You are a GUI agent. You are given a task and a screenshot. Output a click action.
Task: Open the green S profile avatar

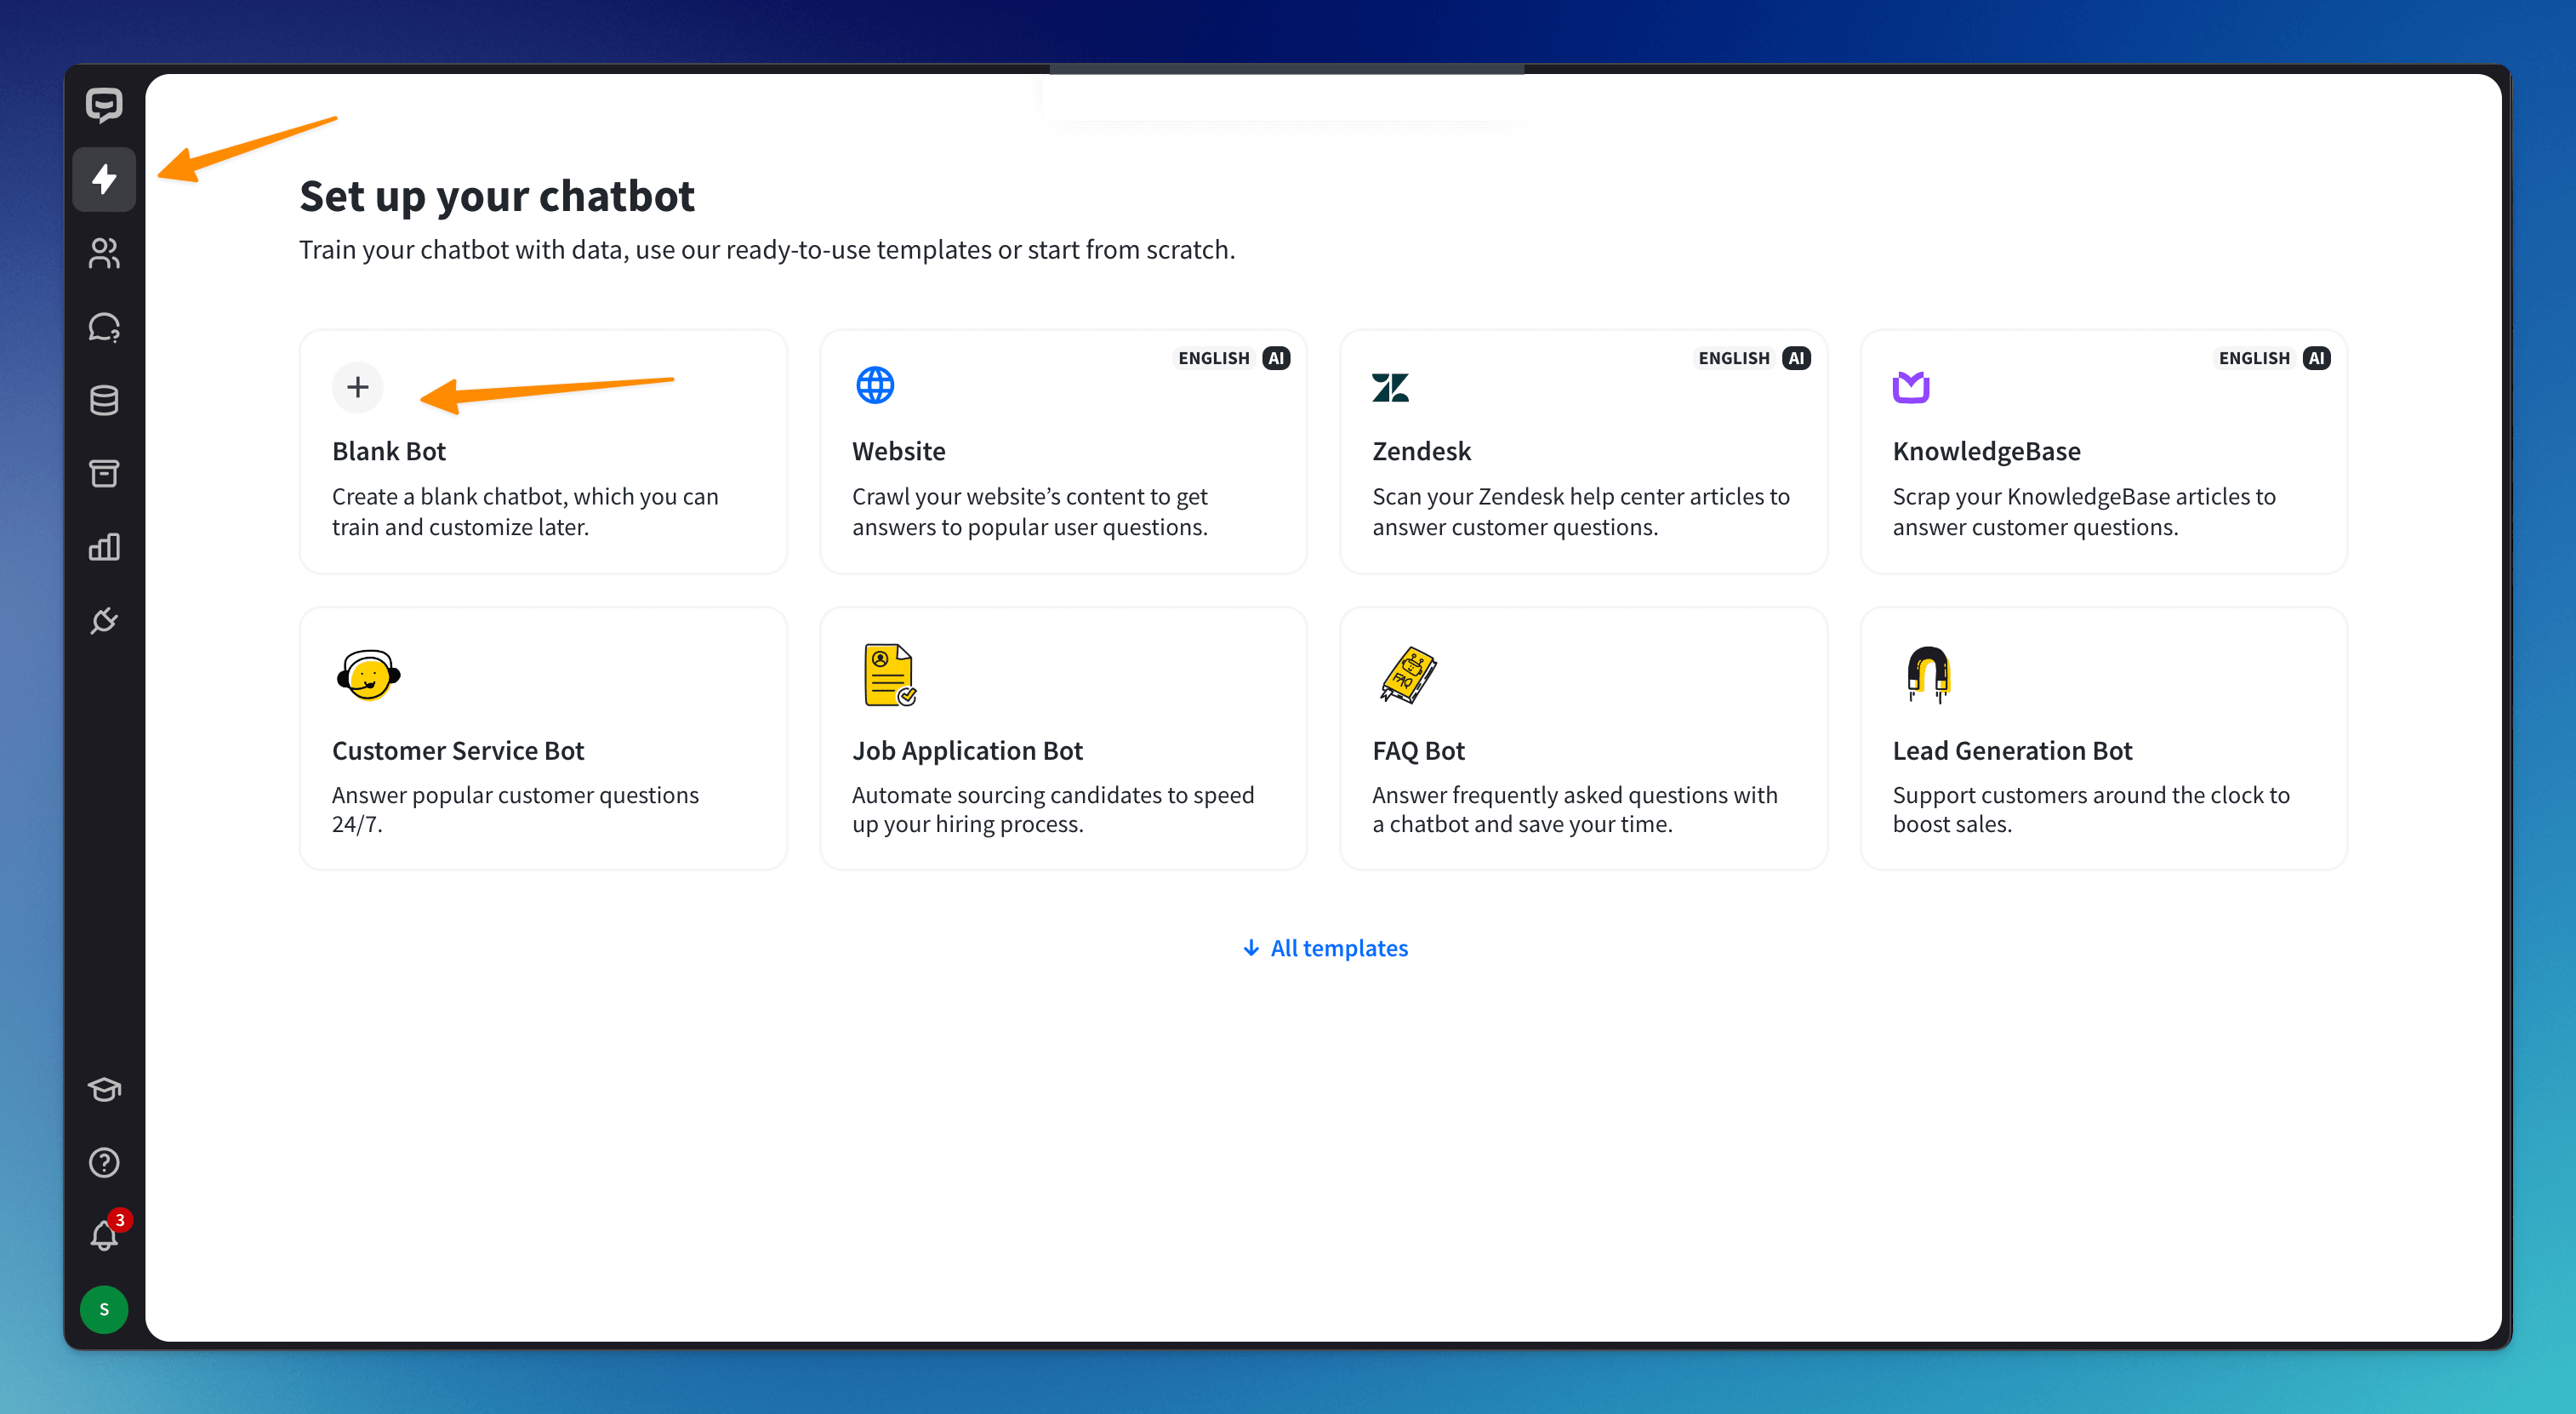[x=104, y=1309]
